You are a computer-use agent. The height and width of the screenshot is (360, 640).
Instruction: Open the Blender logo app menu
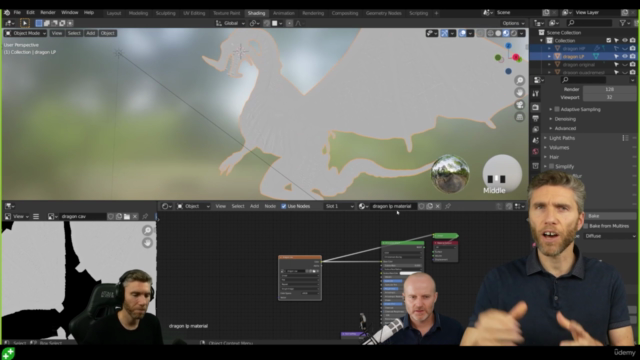tap(7, 13)
